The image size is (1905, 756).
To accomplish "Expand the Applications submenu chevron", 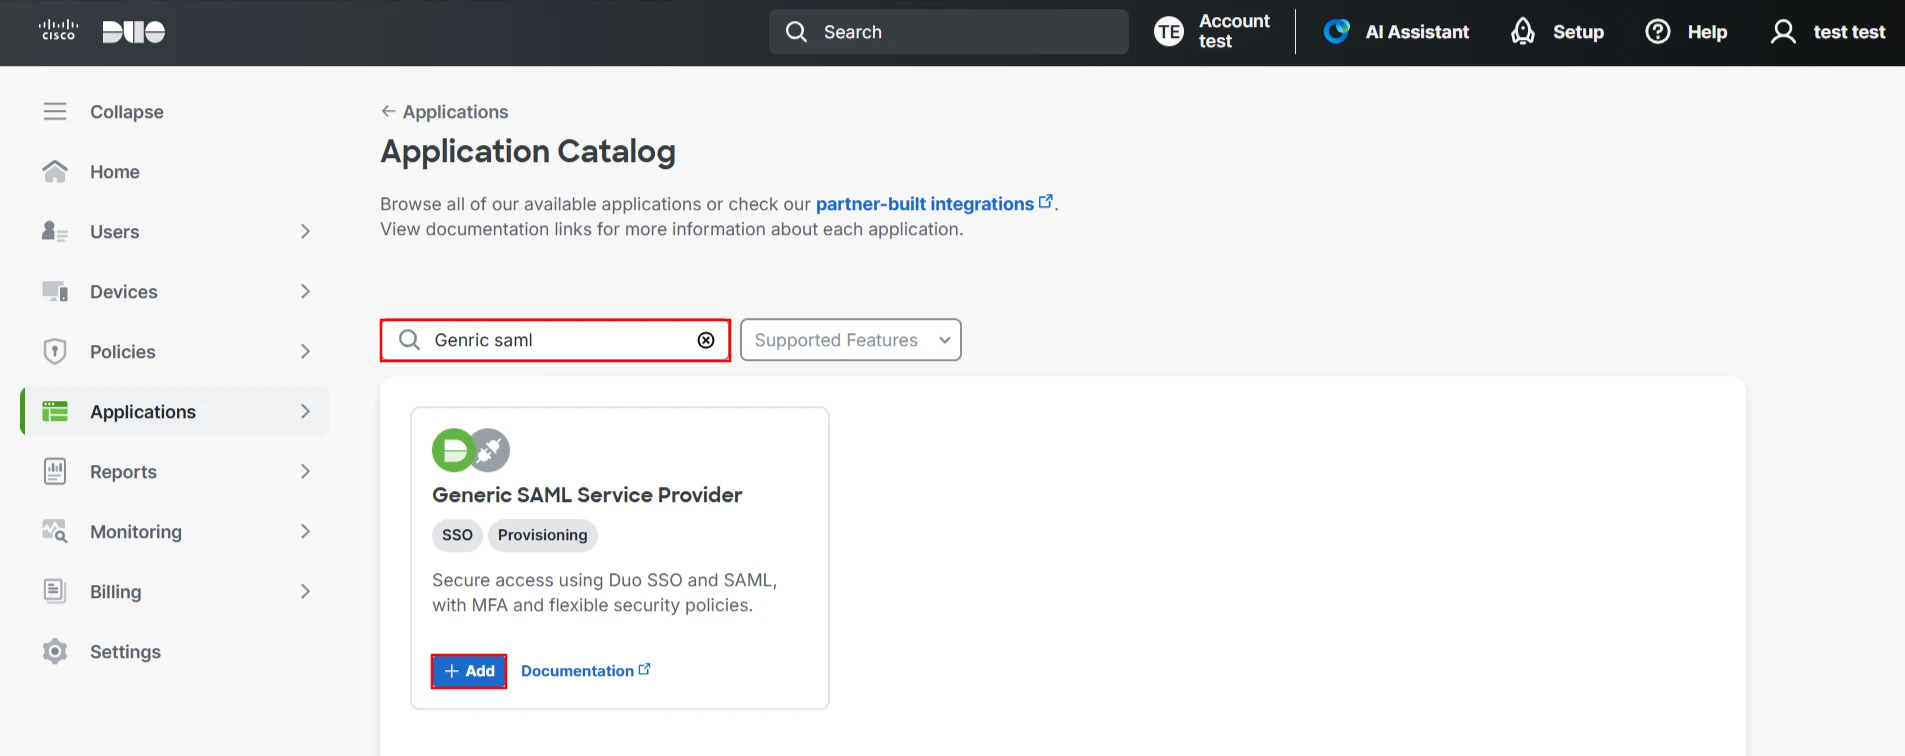I will 305,411.
